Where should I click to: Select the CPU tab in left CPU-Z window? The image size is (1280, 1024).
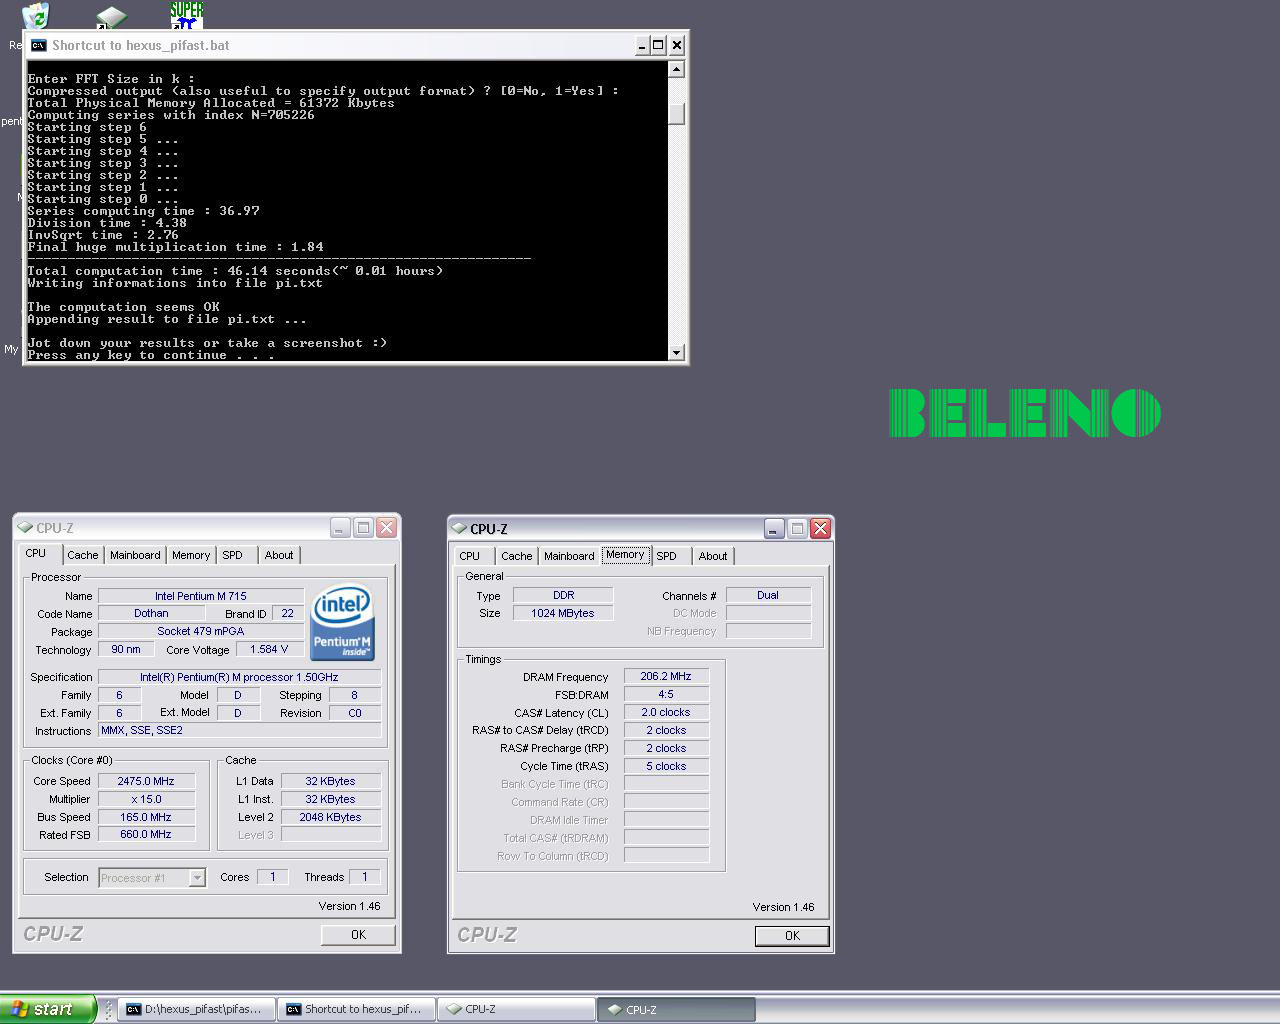37,553
